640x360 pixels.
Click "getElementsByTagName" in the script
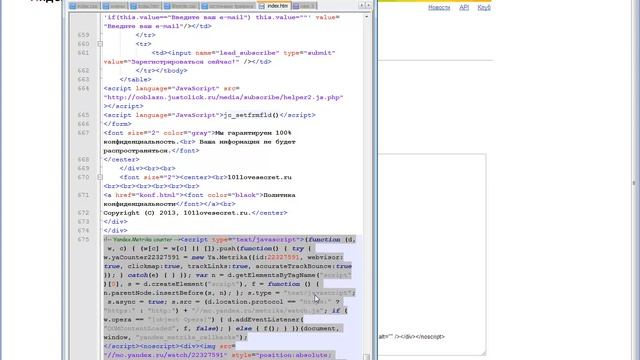275,276
